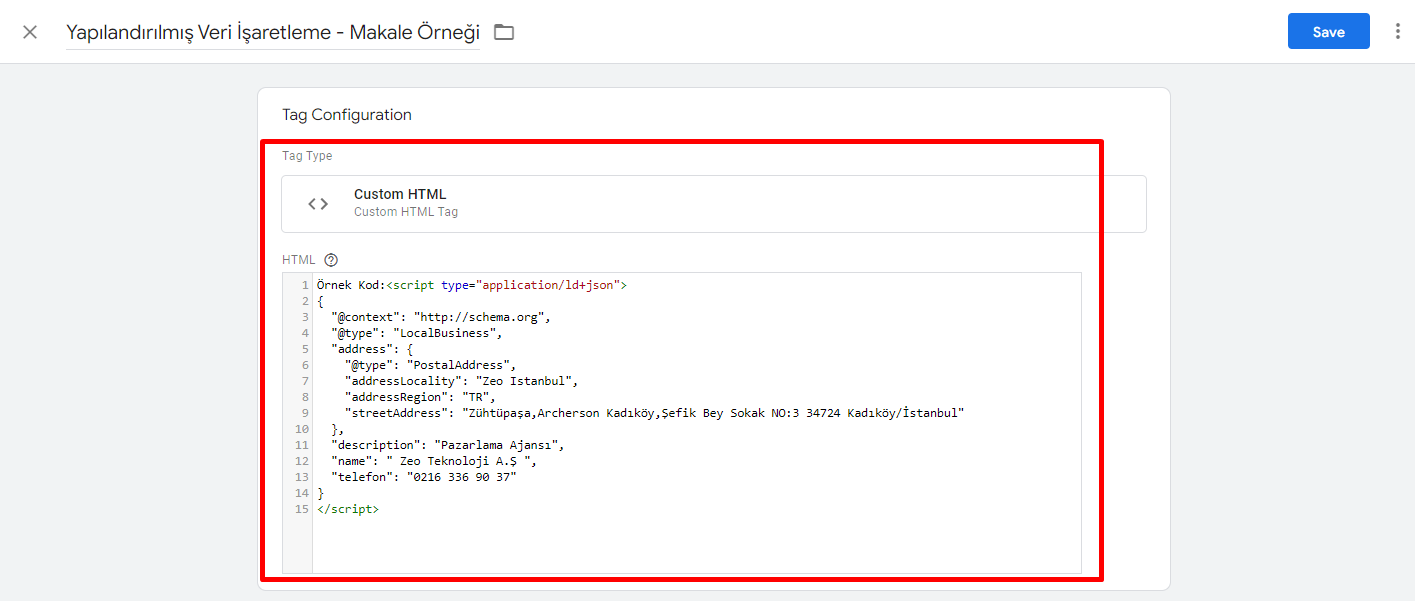Open the folder icon next to the tag name
This screenshot has height=601, width=1415.
coord(504,32)
